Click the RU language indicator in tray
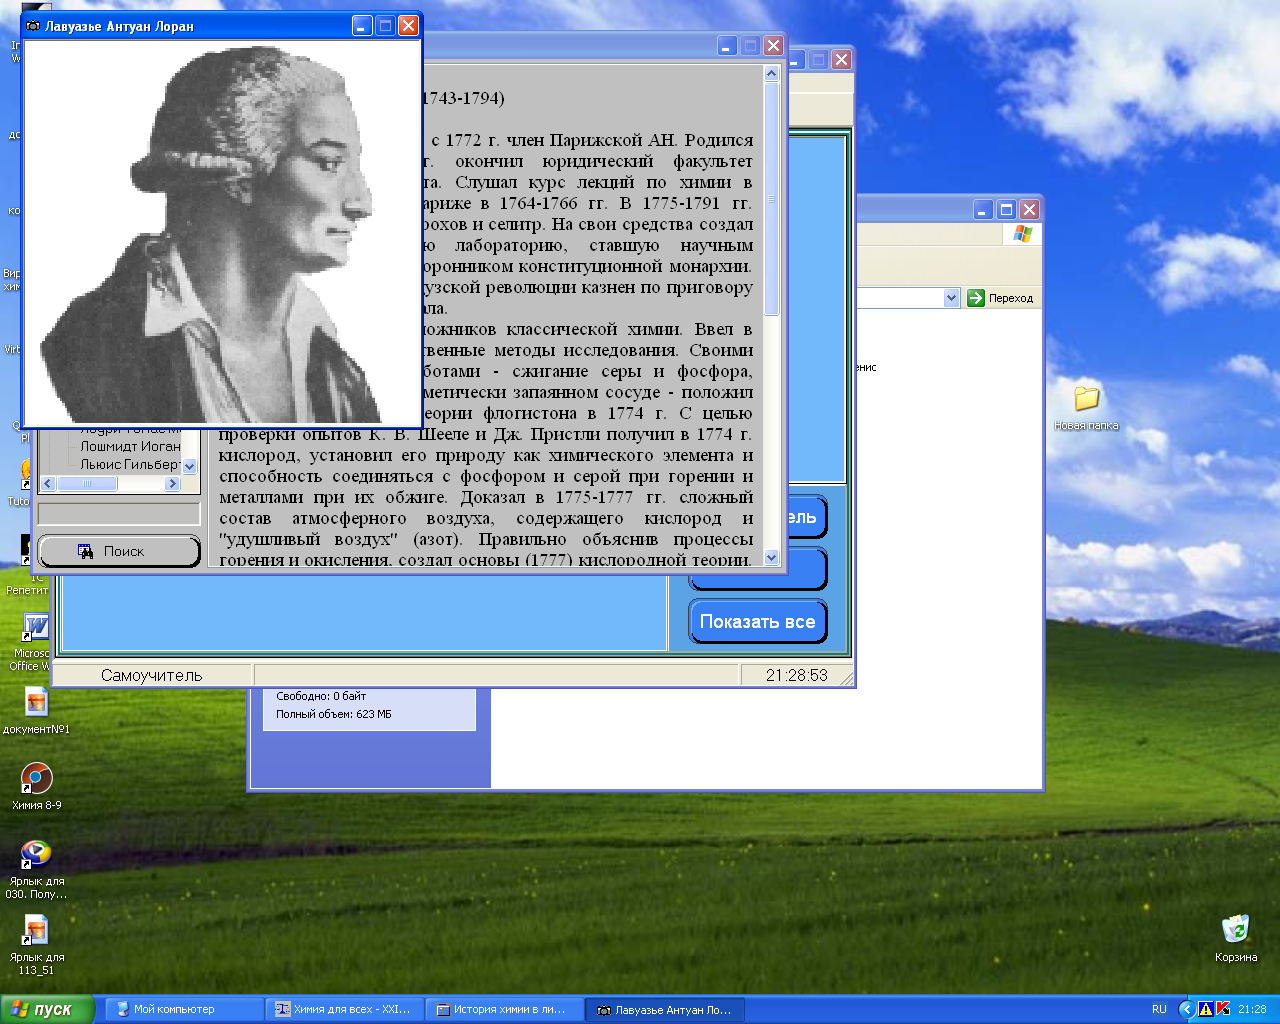This screenshot has width=1280, height=1024. [x=1159, y=1010]
